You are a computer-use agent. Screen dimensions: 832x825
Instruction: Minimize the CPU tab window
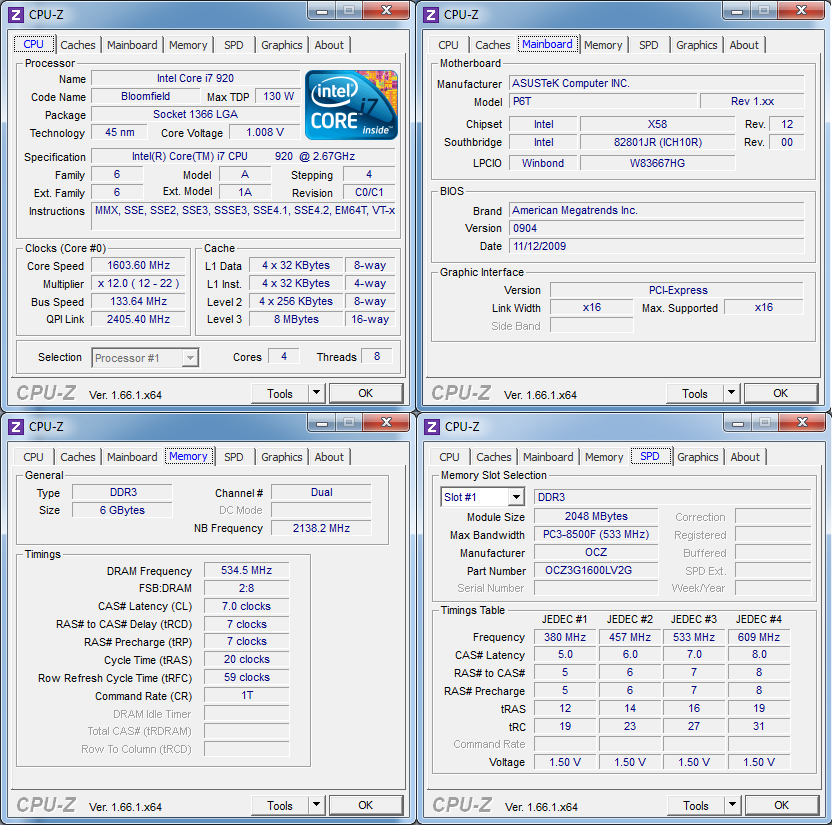[x=322, y=11]
